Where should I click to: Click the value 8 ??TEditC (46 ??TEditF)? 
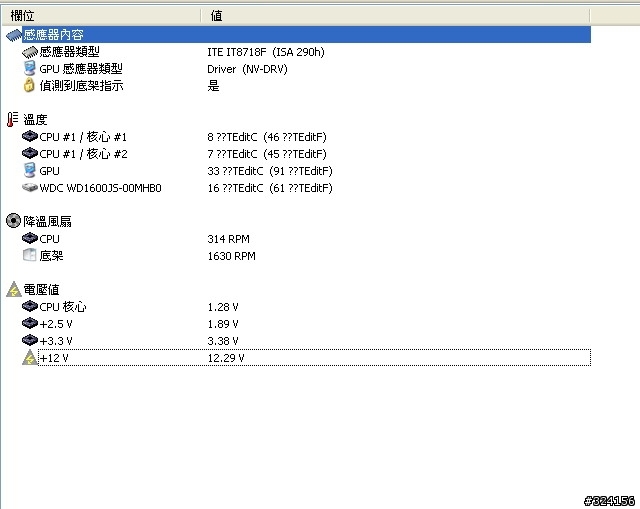[267, 137]
